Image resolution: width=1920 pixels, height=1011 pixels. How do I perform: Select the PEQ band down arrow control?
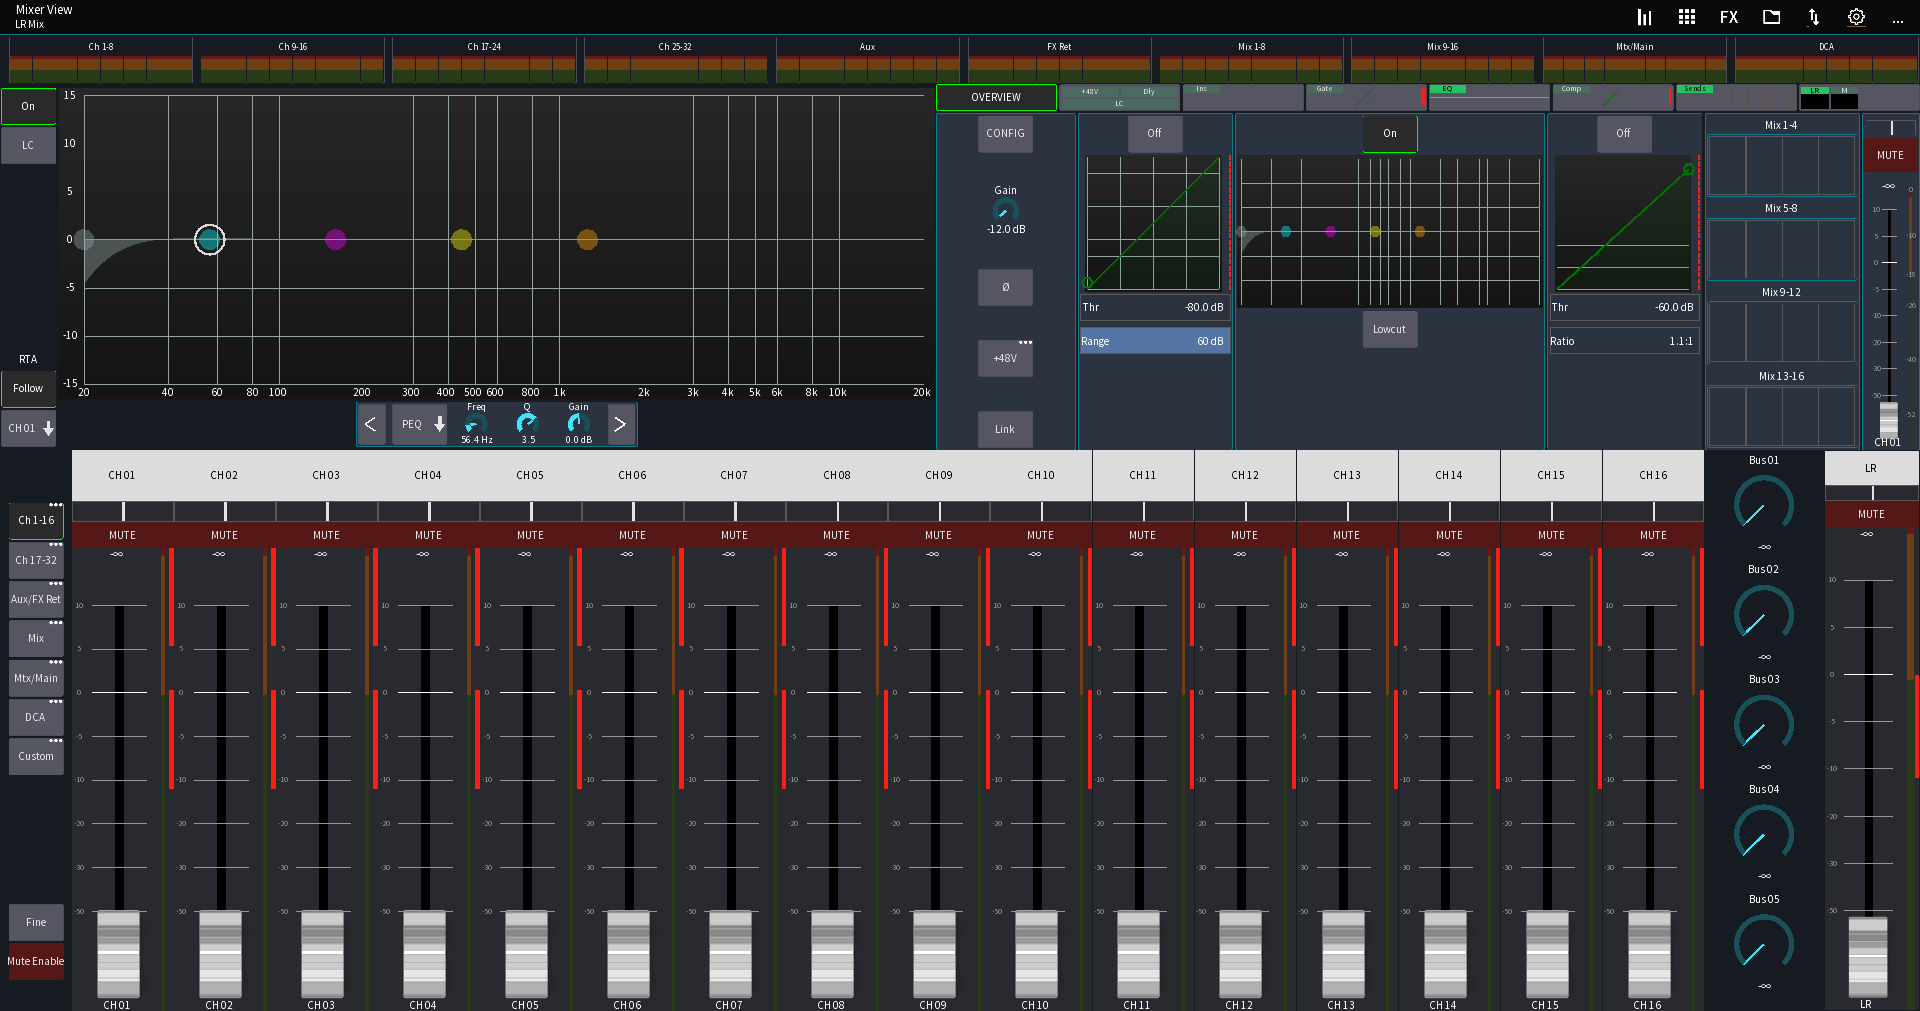click(x=440, y=424)
